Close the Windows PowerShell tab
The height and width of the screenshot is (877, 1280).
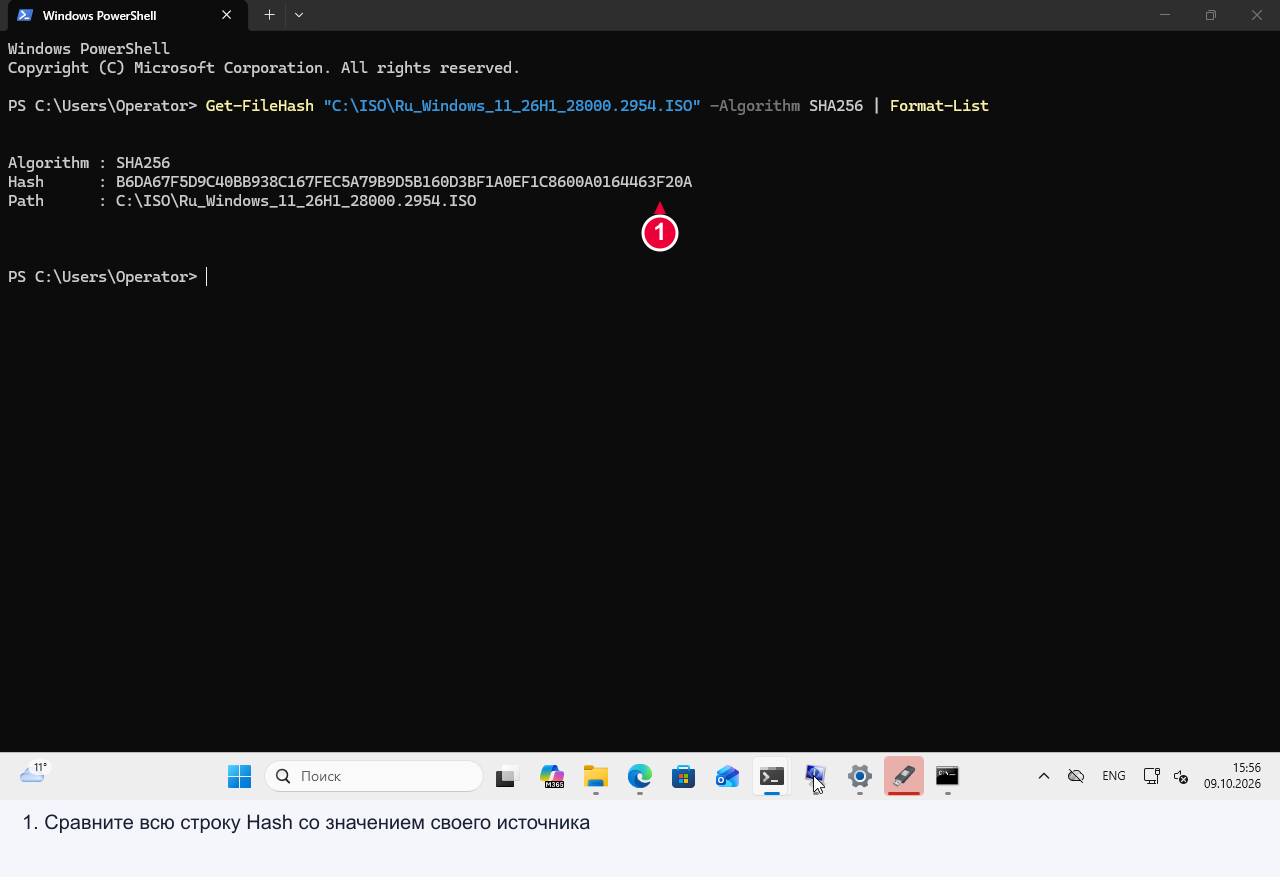[x=227, y=15]
